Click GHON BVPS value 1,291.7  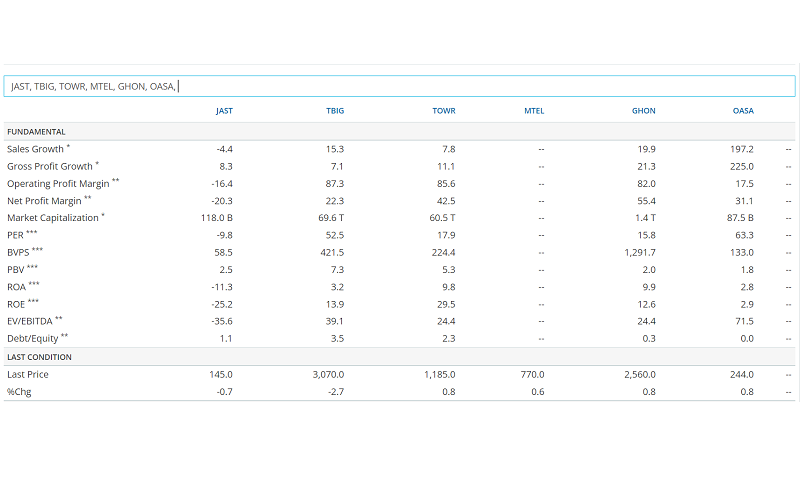640,252
